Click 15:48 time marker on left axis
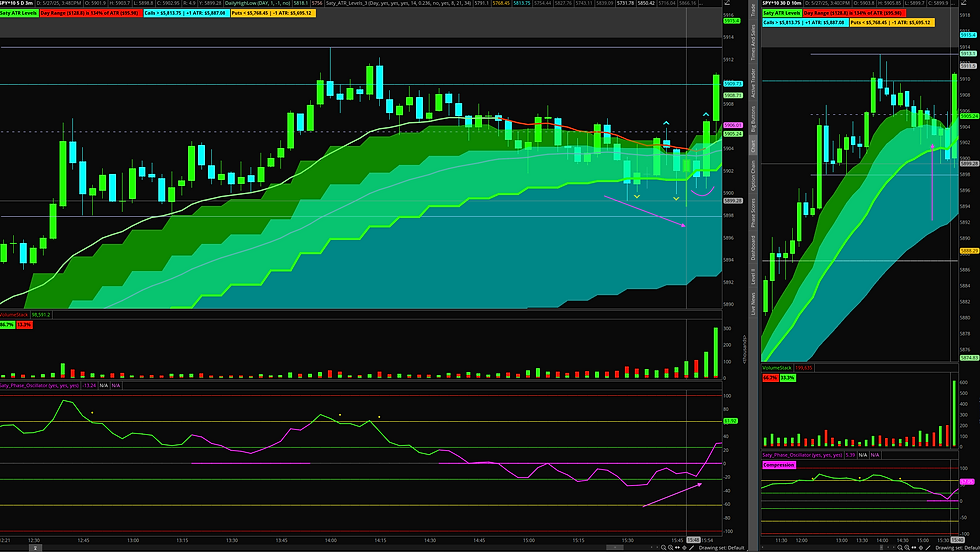The image size is (980, 552). tap(693, 540)
